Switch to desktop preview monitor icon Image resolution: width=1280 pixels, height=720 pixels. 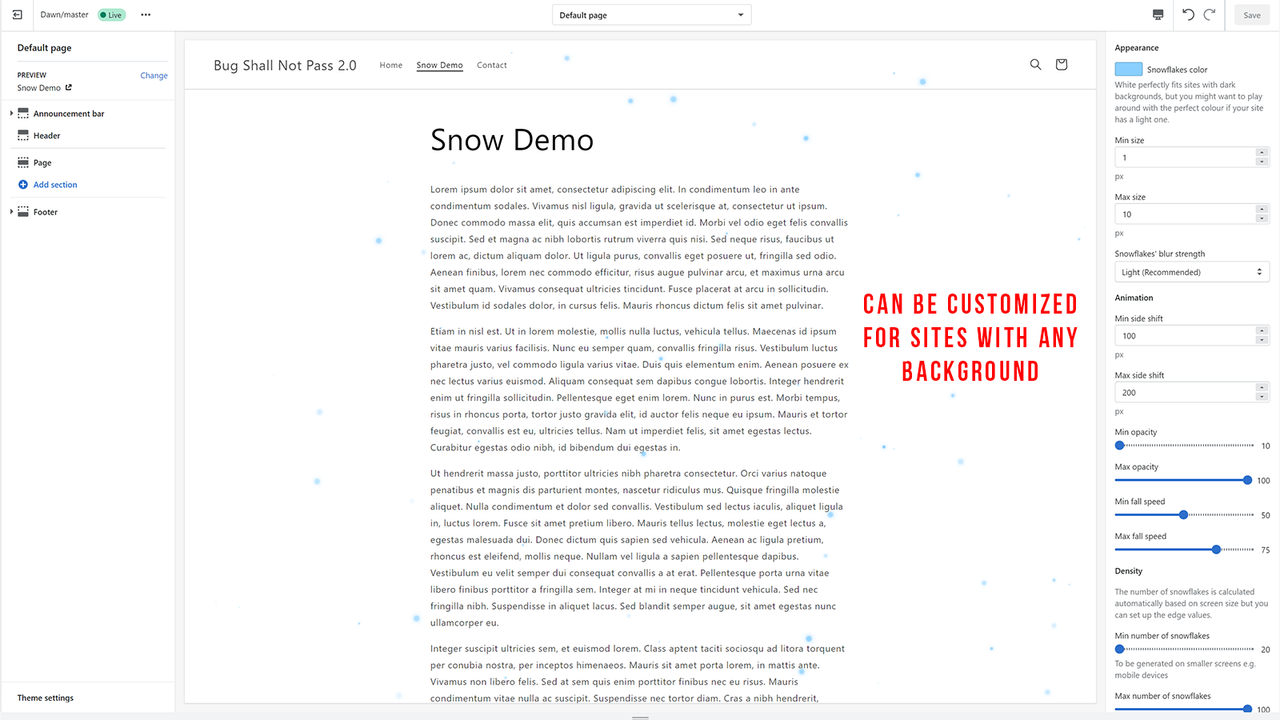pos(1158,15)
